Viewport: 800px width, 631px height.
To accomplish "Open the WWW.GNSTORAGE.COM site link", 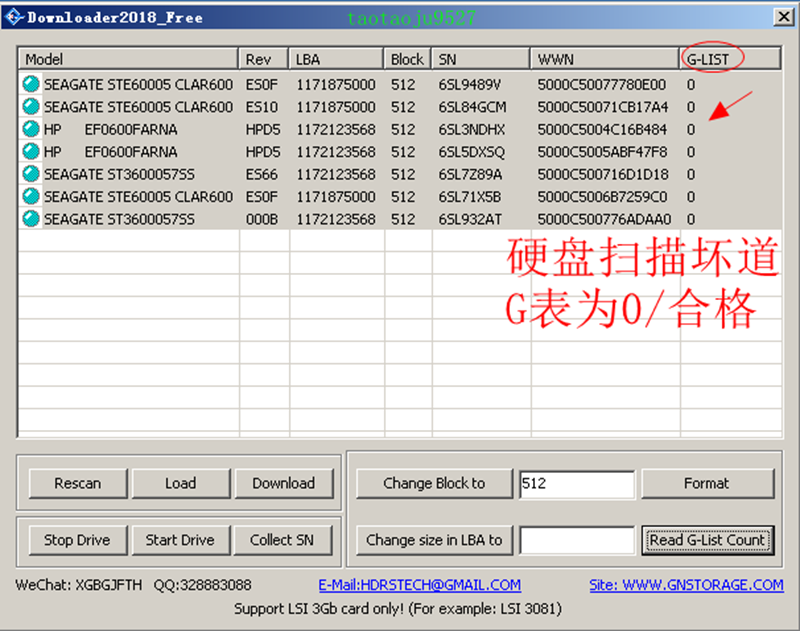I will [686, 585].
